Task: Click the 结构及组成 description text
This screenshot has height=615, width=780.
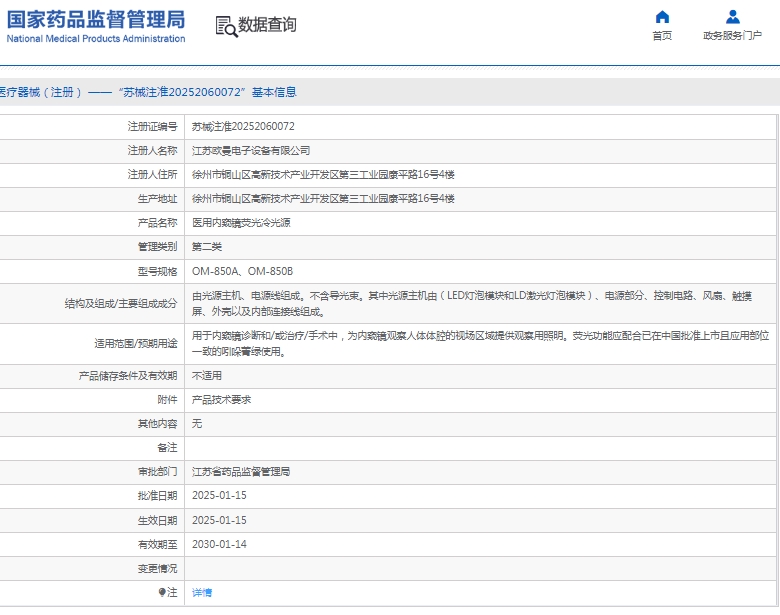Action: tap(472, 304)
